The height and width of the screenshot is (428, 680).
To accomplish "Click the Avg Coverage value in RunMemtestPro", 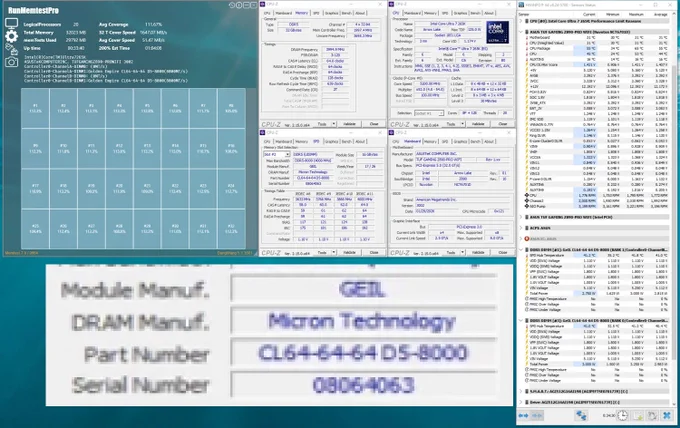I will pyautogui.click(x=154, y=24).
